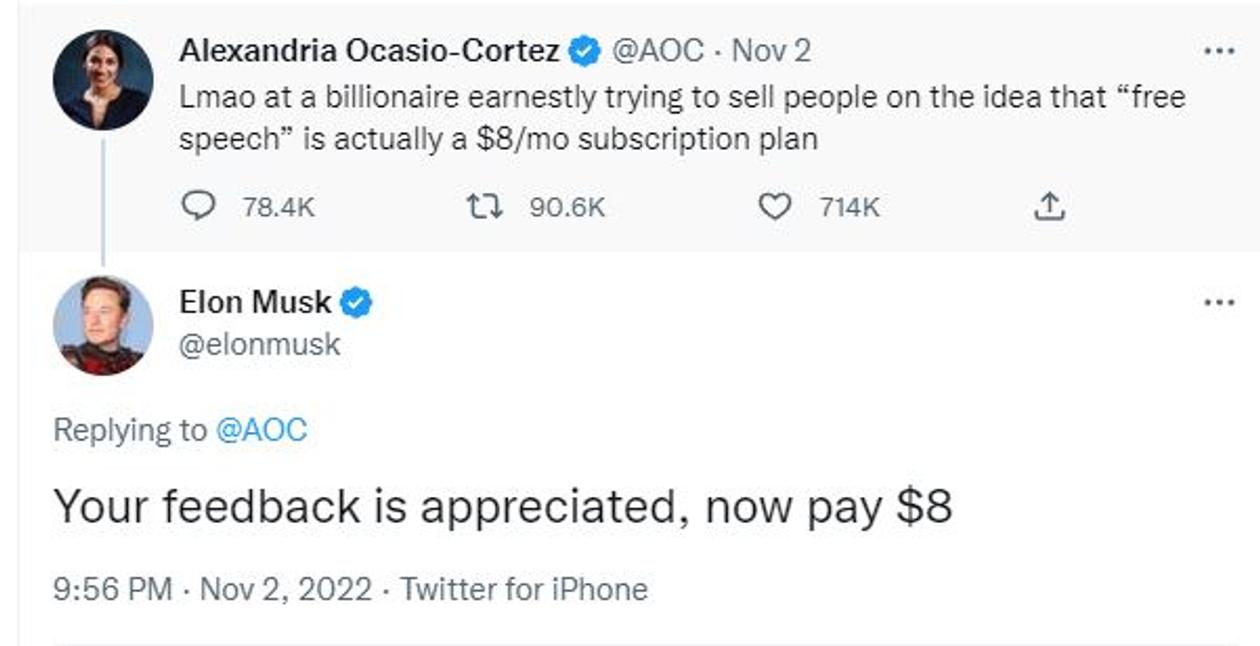Click the 714K likes count

(849, 207)
